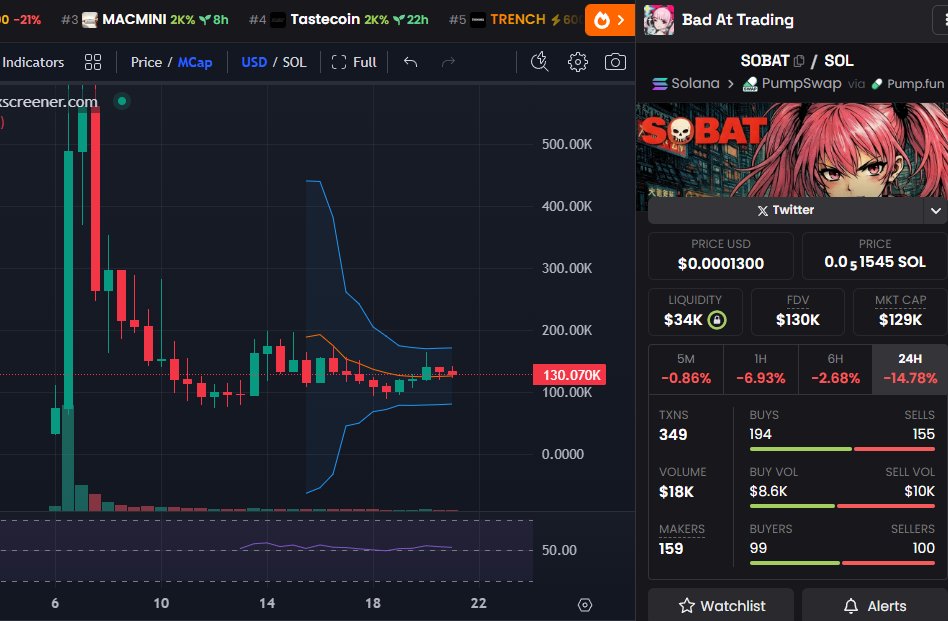Switch chart to Price mode

pos(146,62)
